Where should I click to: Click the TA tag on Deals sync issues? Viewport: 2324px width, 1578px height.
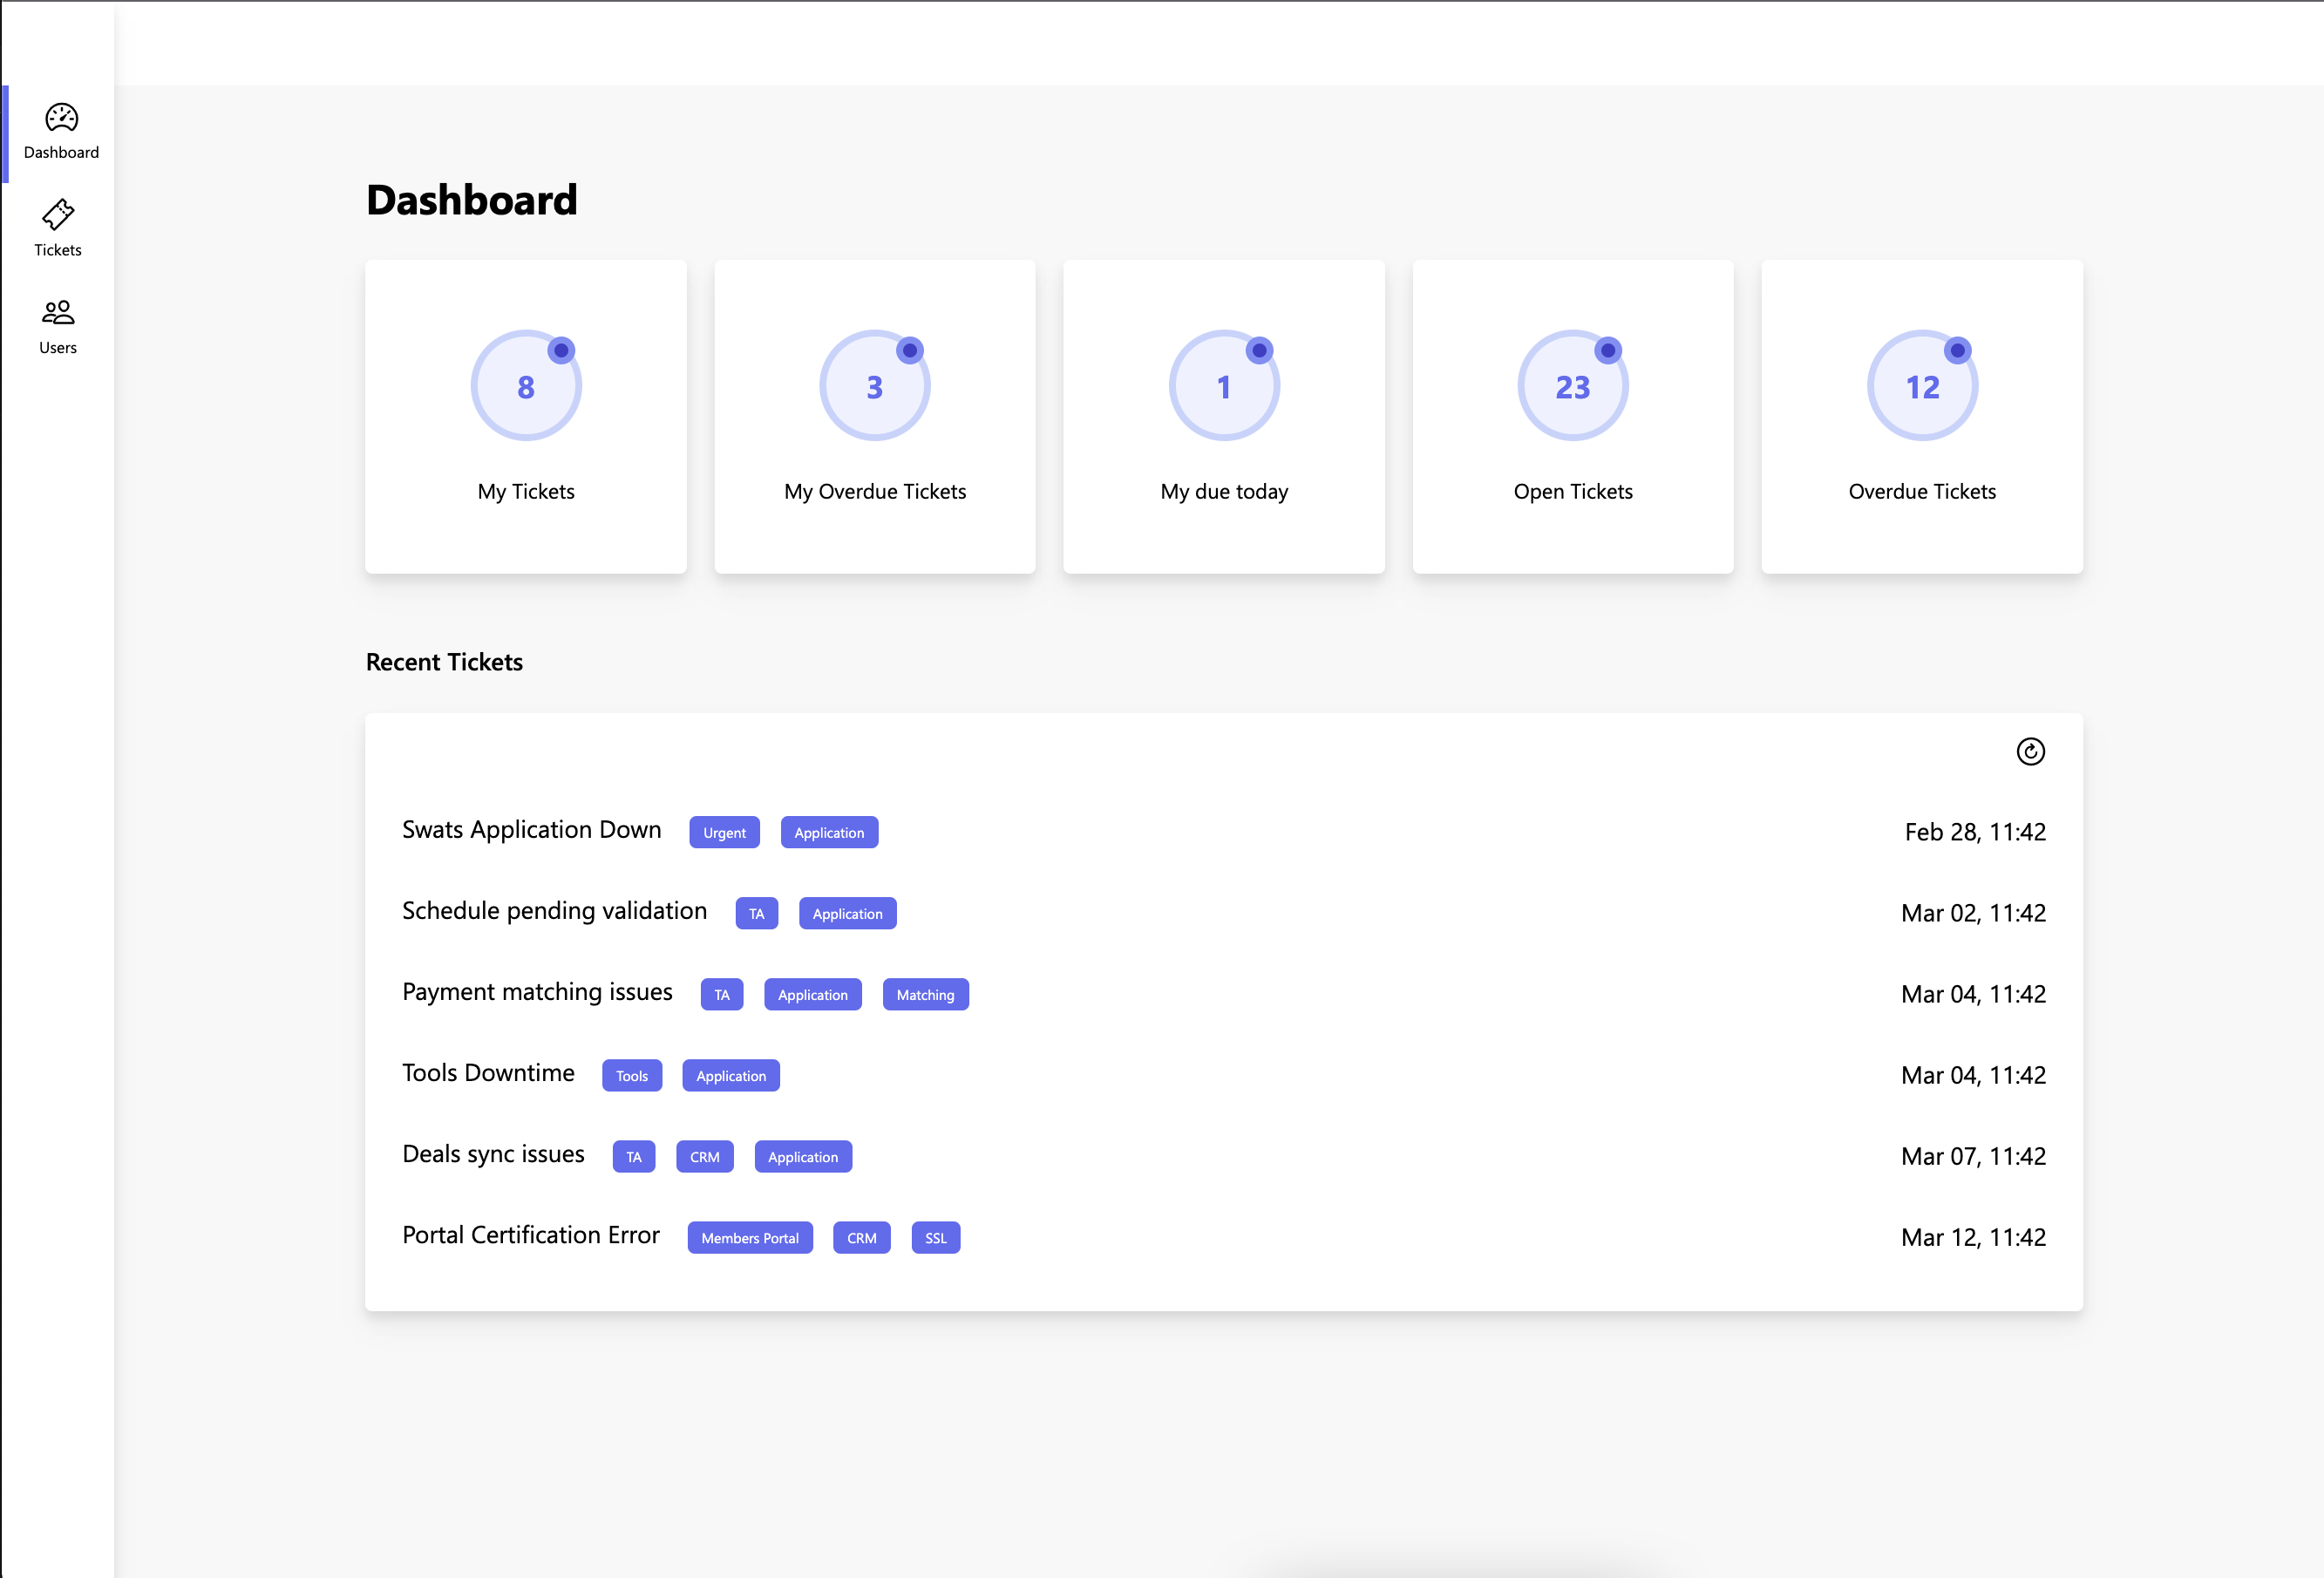[634, 1156]
